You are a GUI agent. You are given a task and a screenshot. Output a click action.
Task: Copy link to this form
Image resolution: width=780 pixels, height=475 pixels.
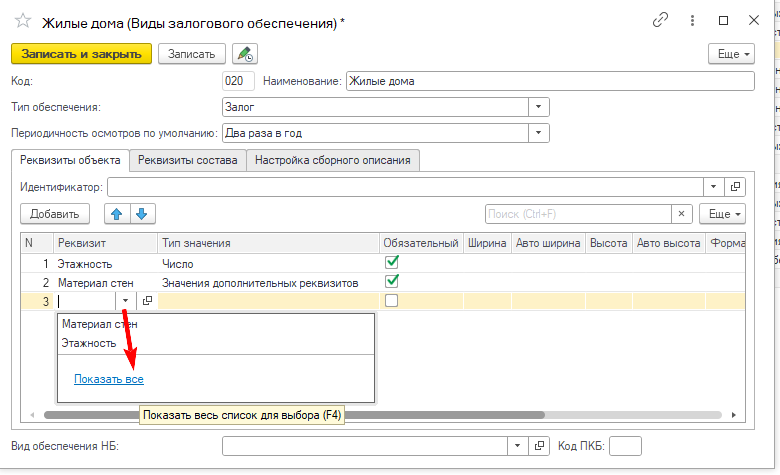click(x=660, y=20)
